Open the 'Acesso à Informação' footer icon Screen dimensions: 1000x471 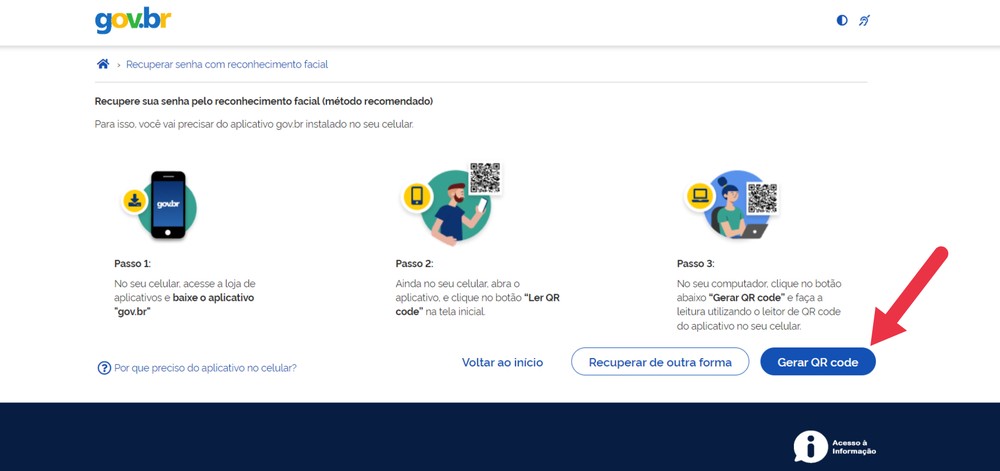point(835,447)
